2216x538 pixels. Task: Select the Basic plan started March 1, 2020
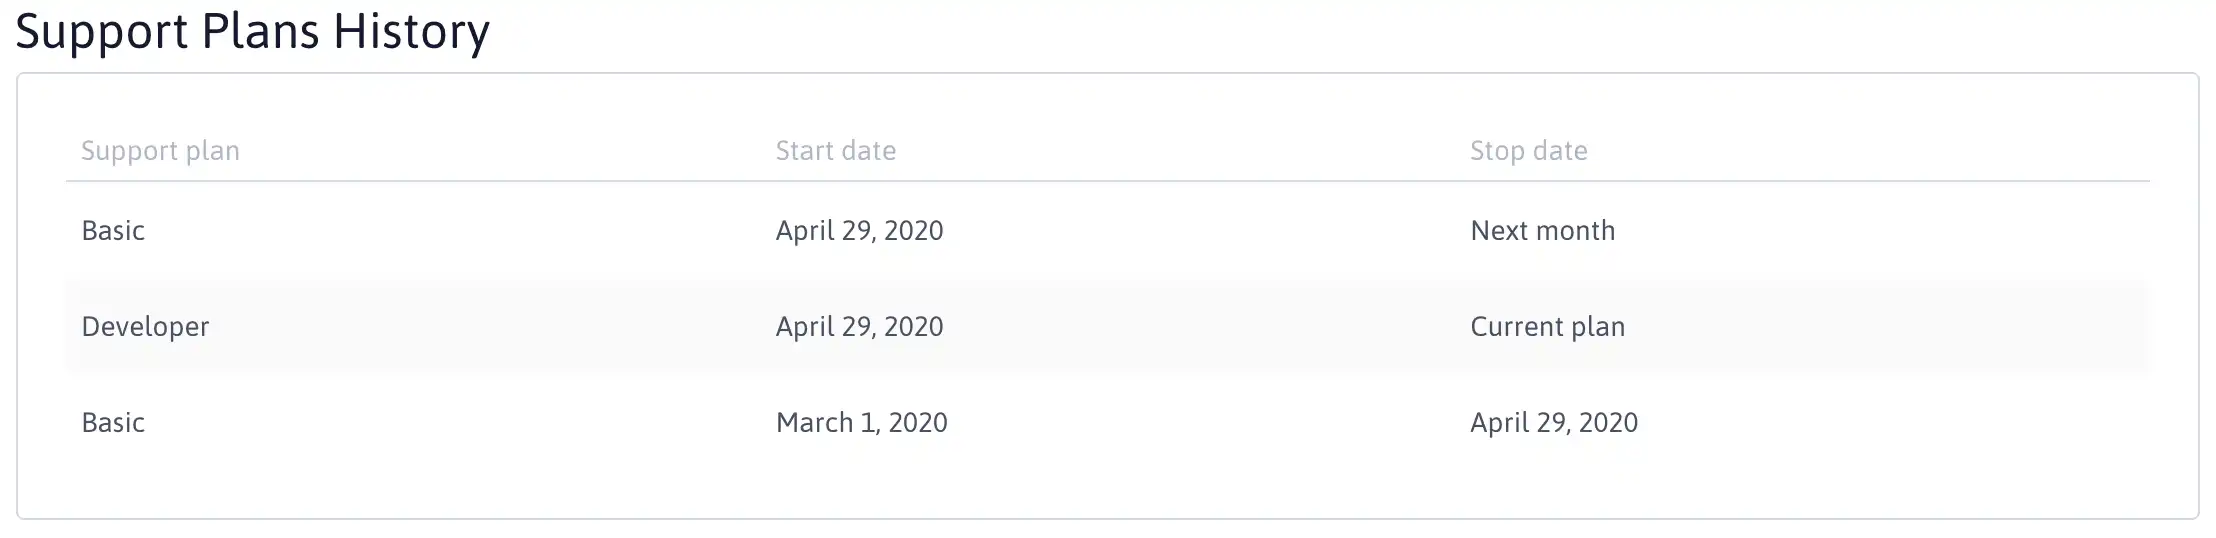point(113,423)
